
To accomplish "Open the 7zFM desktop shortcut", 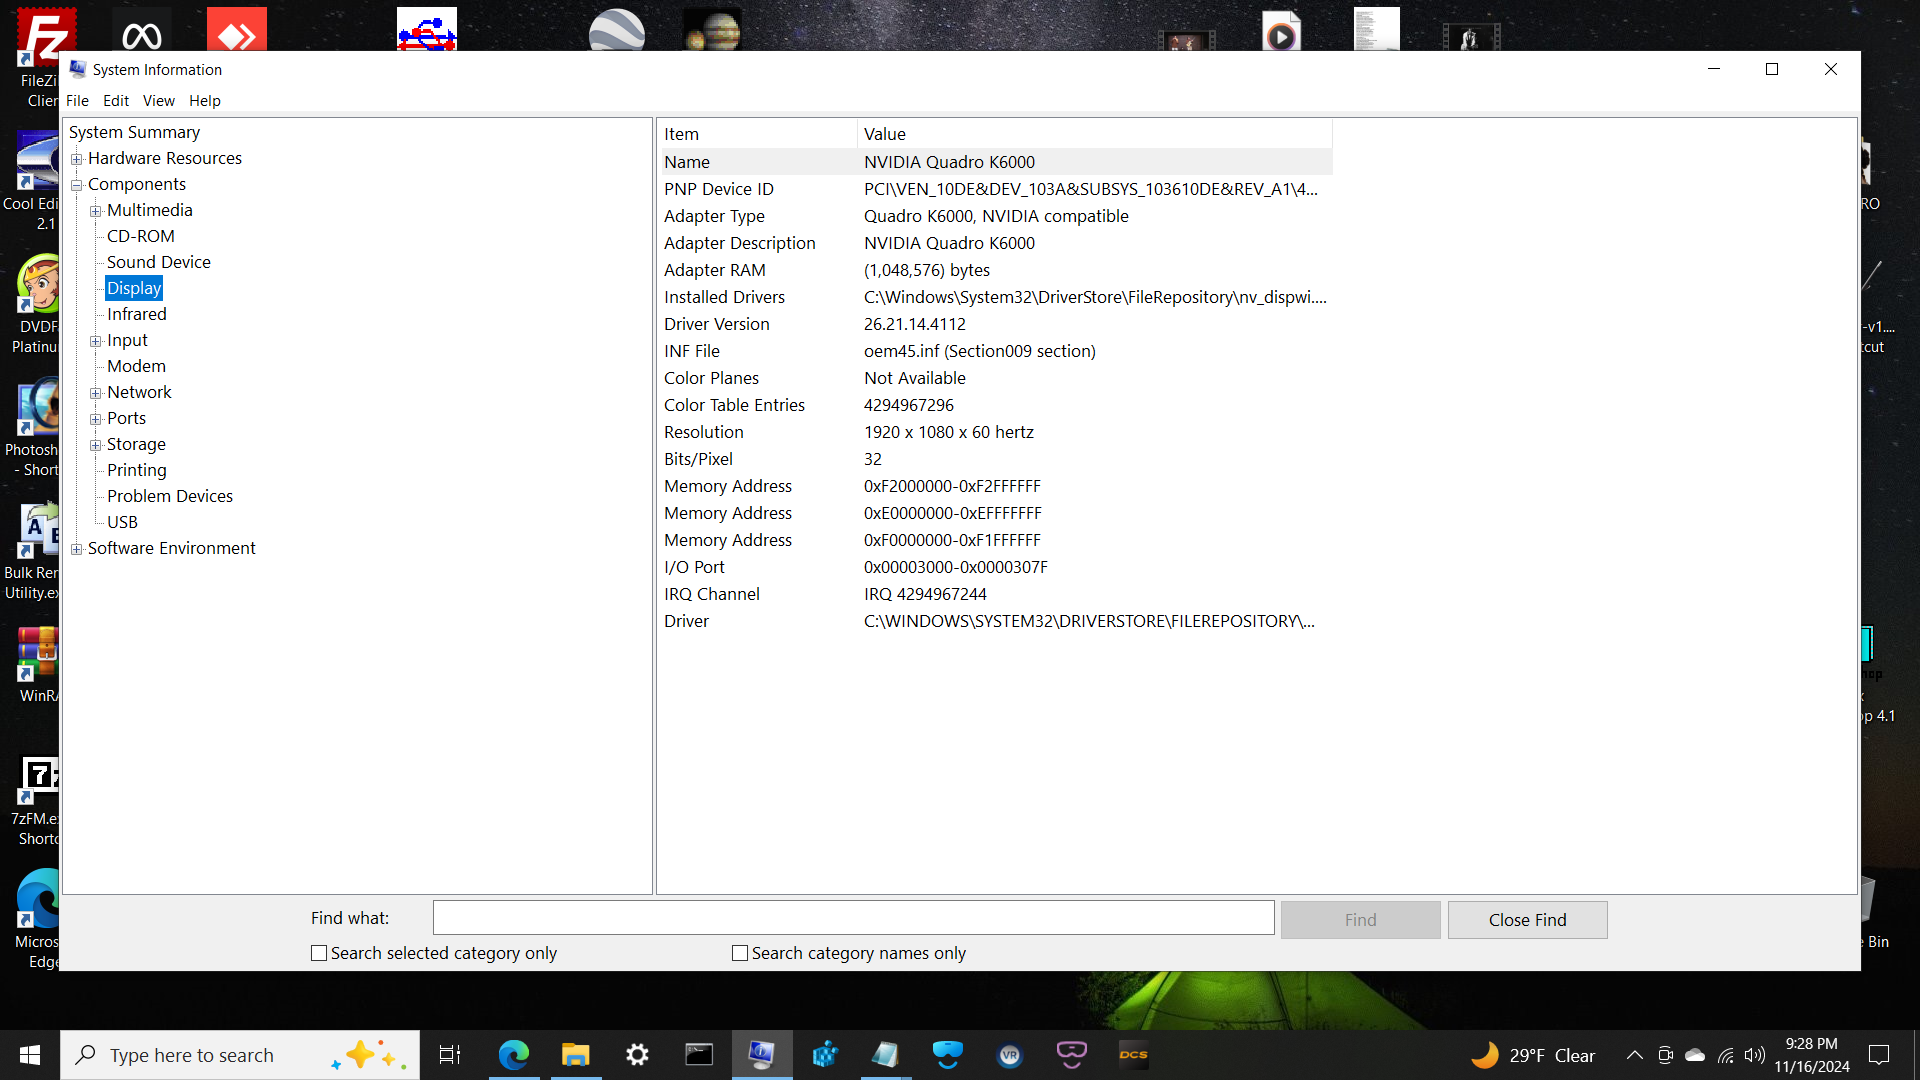I will point(38,800).
